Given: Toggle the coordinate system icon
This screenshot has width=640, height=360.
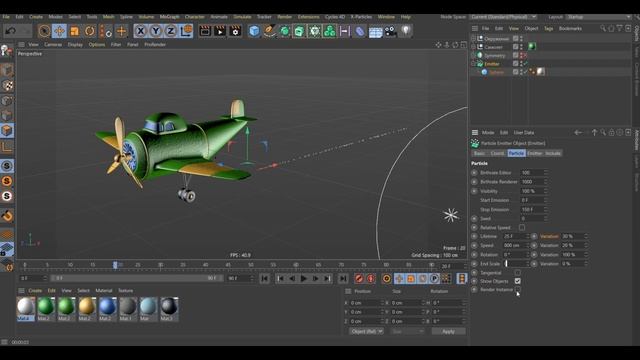Looking at the screenshot, I should coord(186,31).
